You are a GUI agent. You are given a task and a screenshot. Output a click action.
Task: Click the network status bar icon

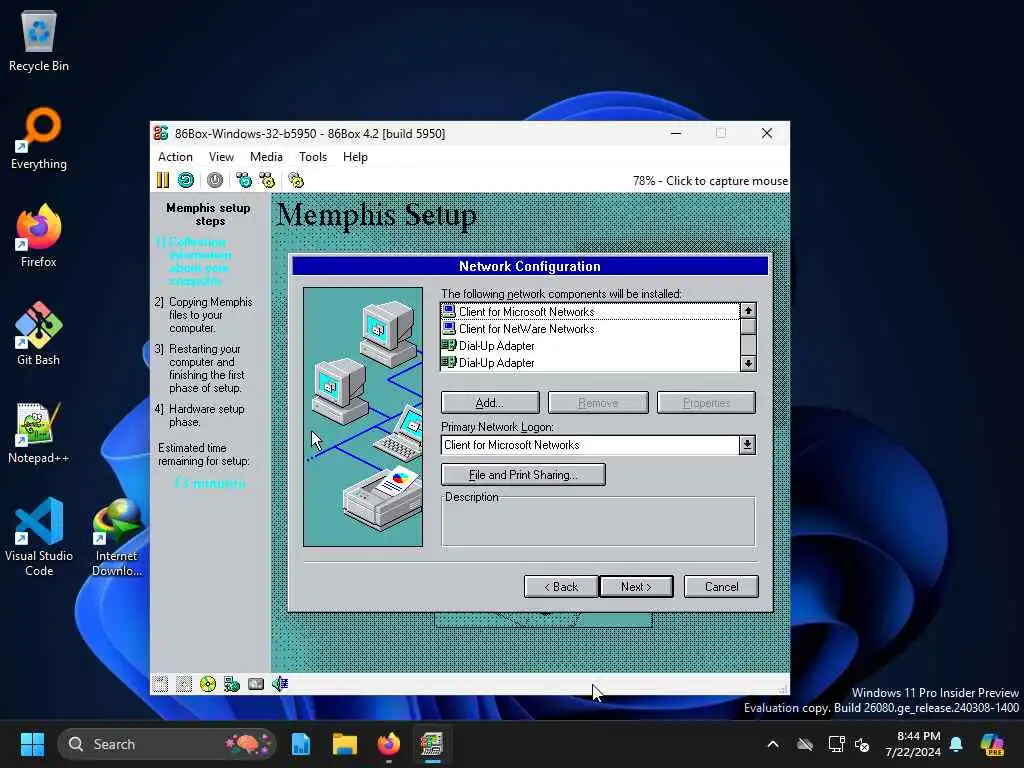point(232,684)
